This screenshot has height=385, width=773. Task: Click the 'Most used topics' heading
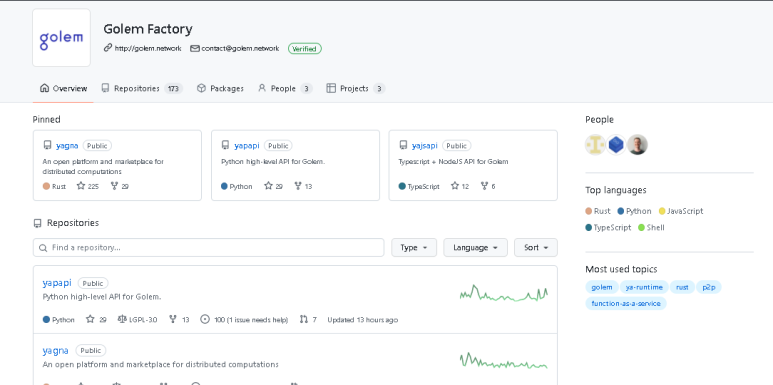[621, 269]
